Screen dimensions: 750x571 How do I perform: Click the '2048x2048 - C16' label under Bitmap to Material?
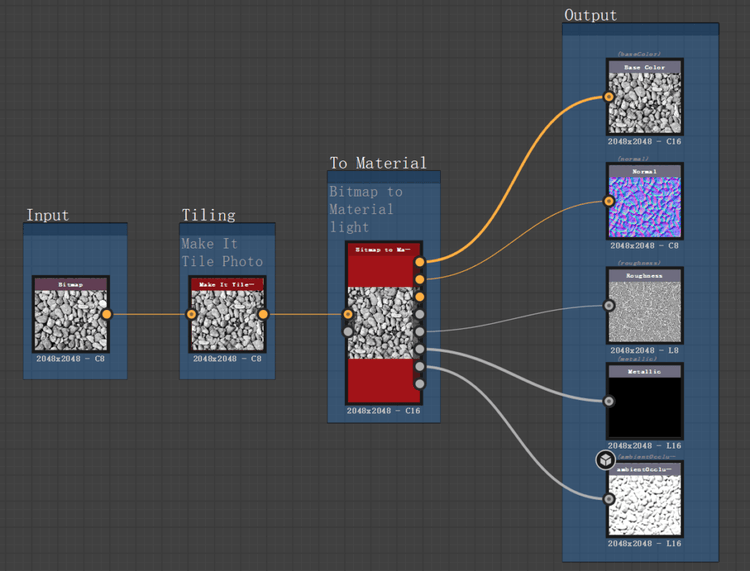(x=384, y=411)
